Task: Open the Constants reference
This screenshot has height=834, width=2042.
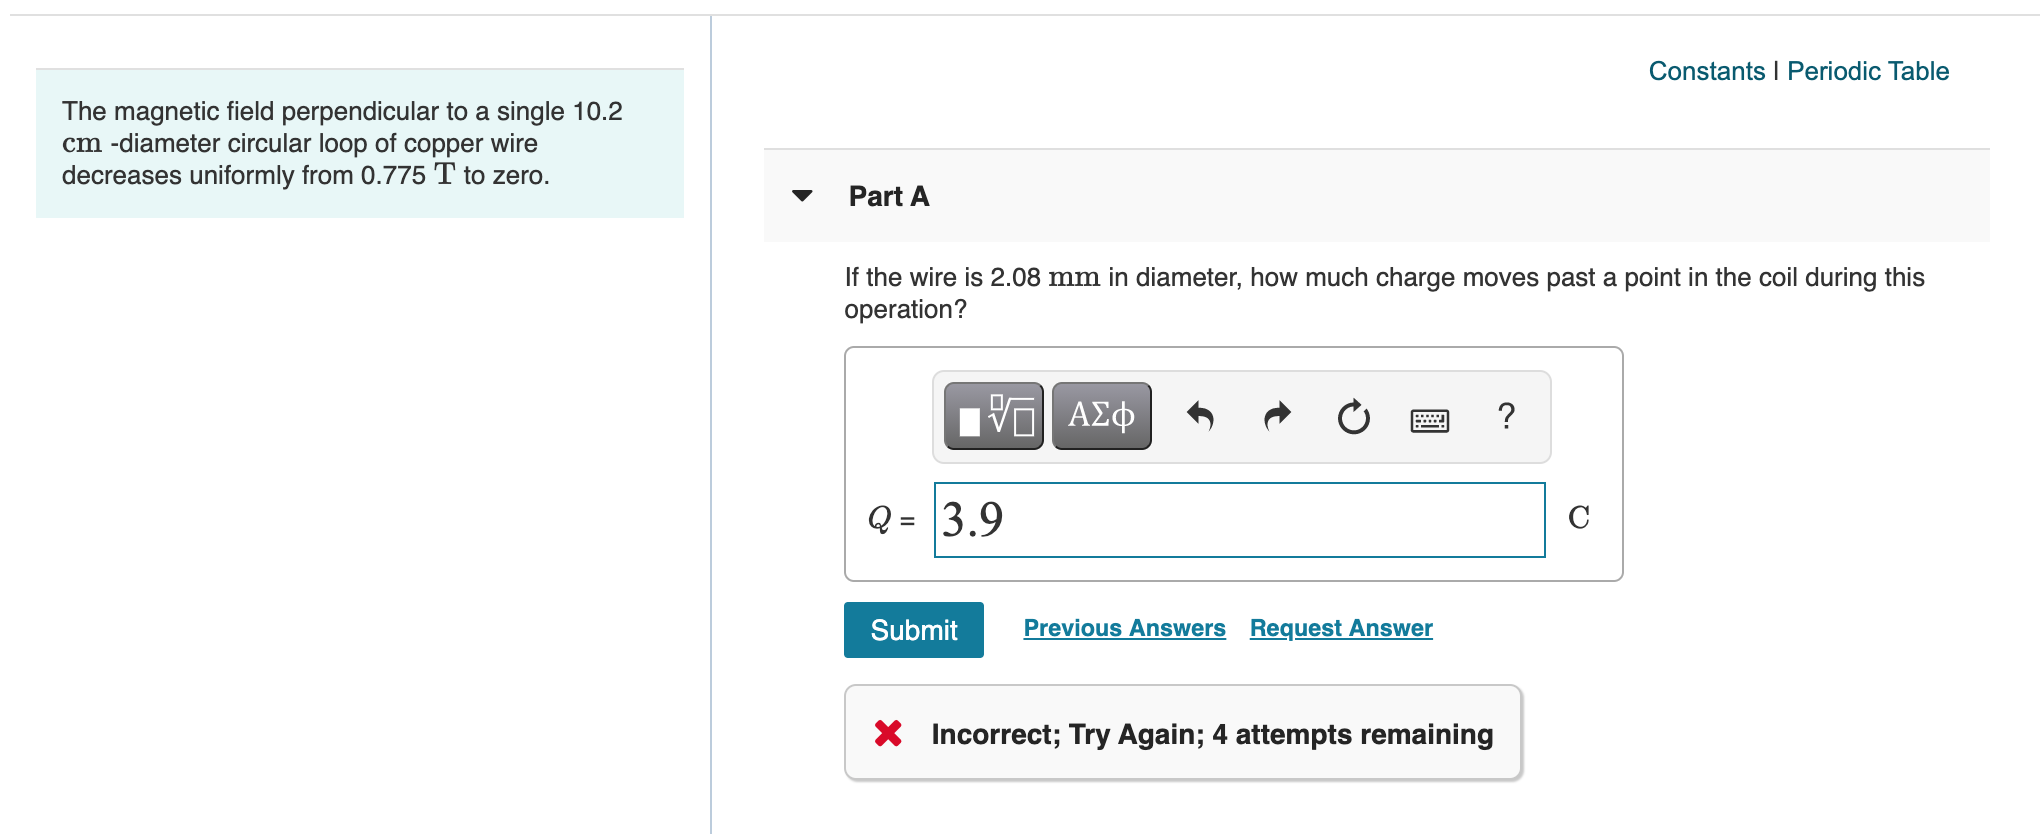Action: tap(1705, 70)
